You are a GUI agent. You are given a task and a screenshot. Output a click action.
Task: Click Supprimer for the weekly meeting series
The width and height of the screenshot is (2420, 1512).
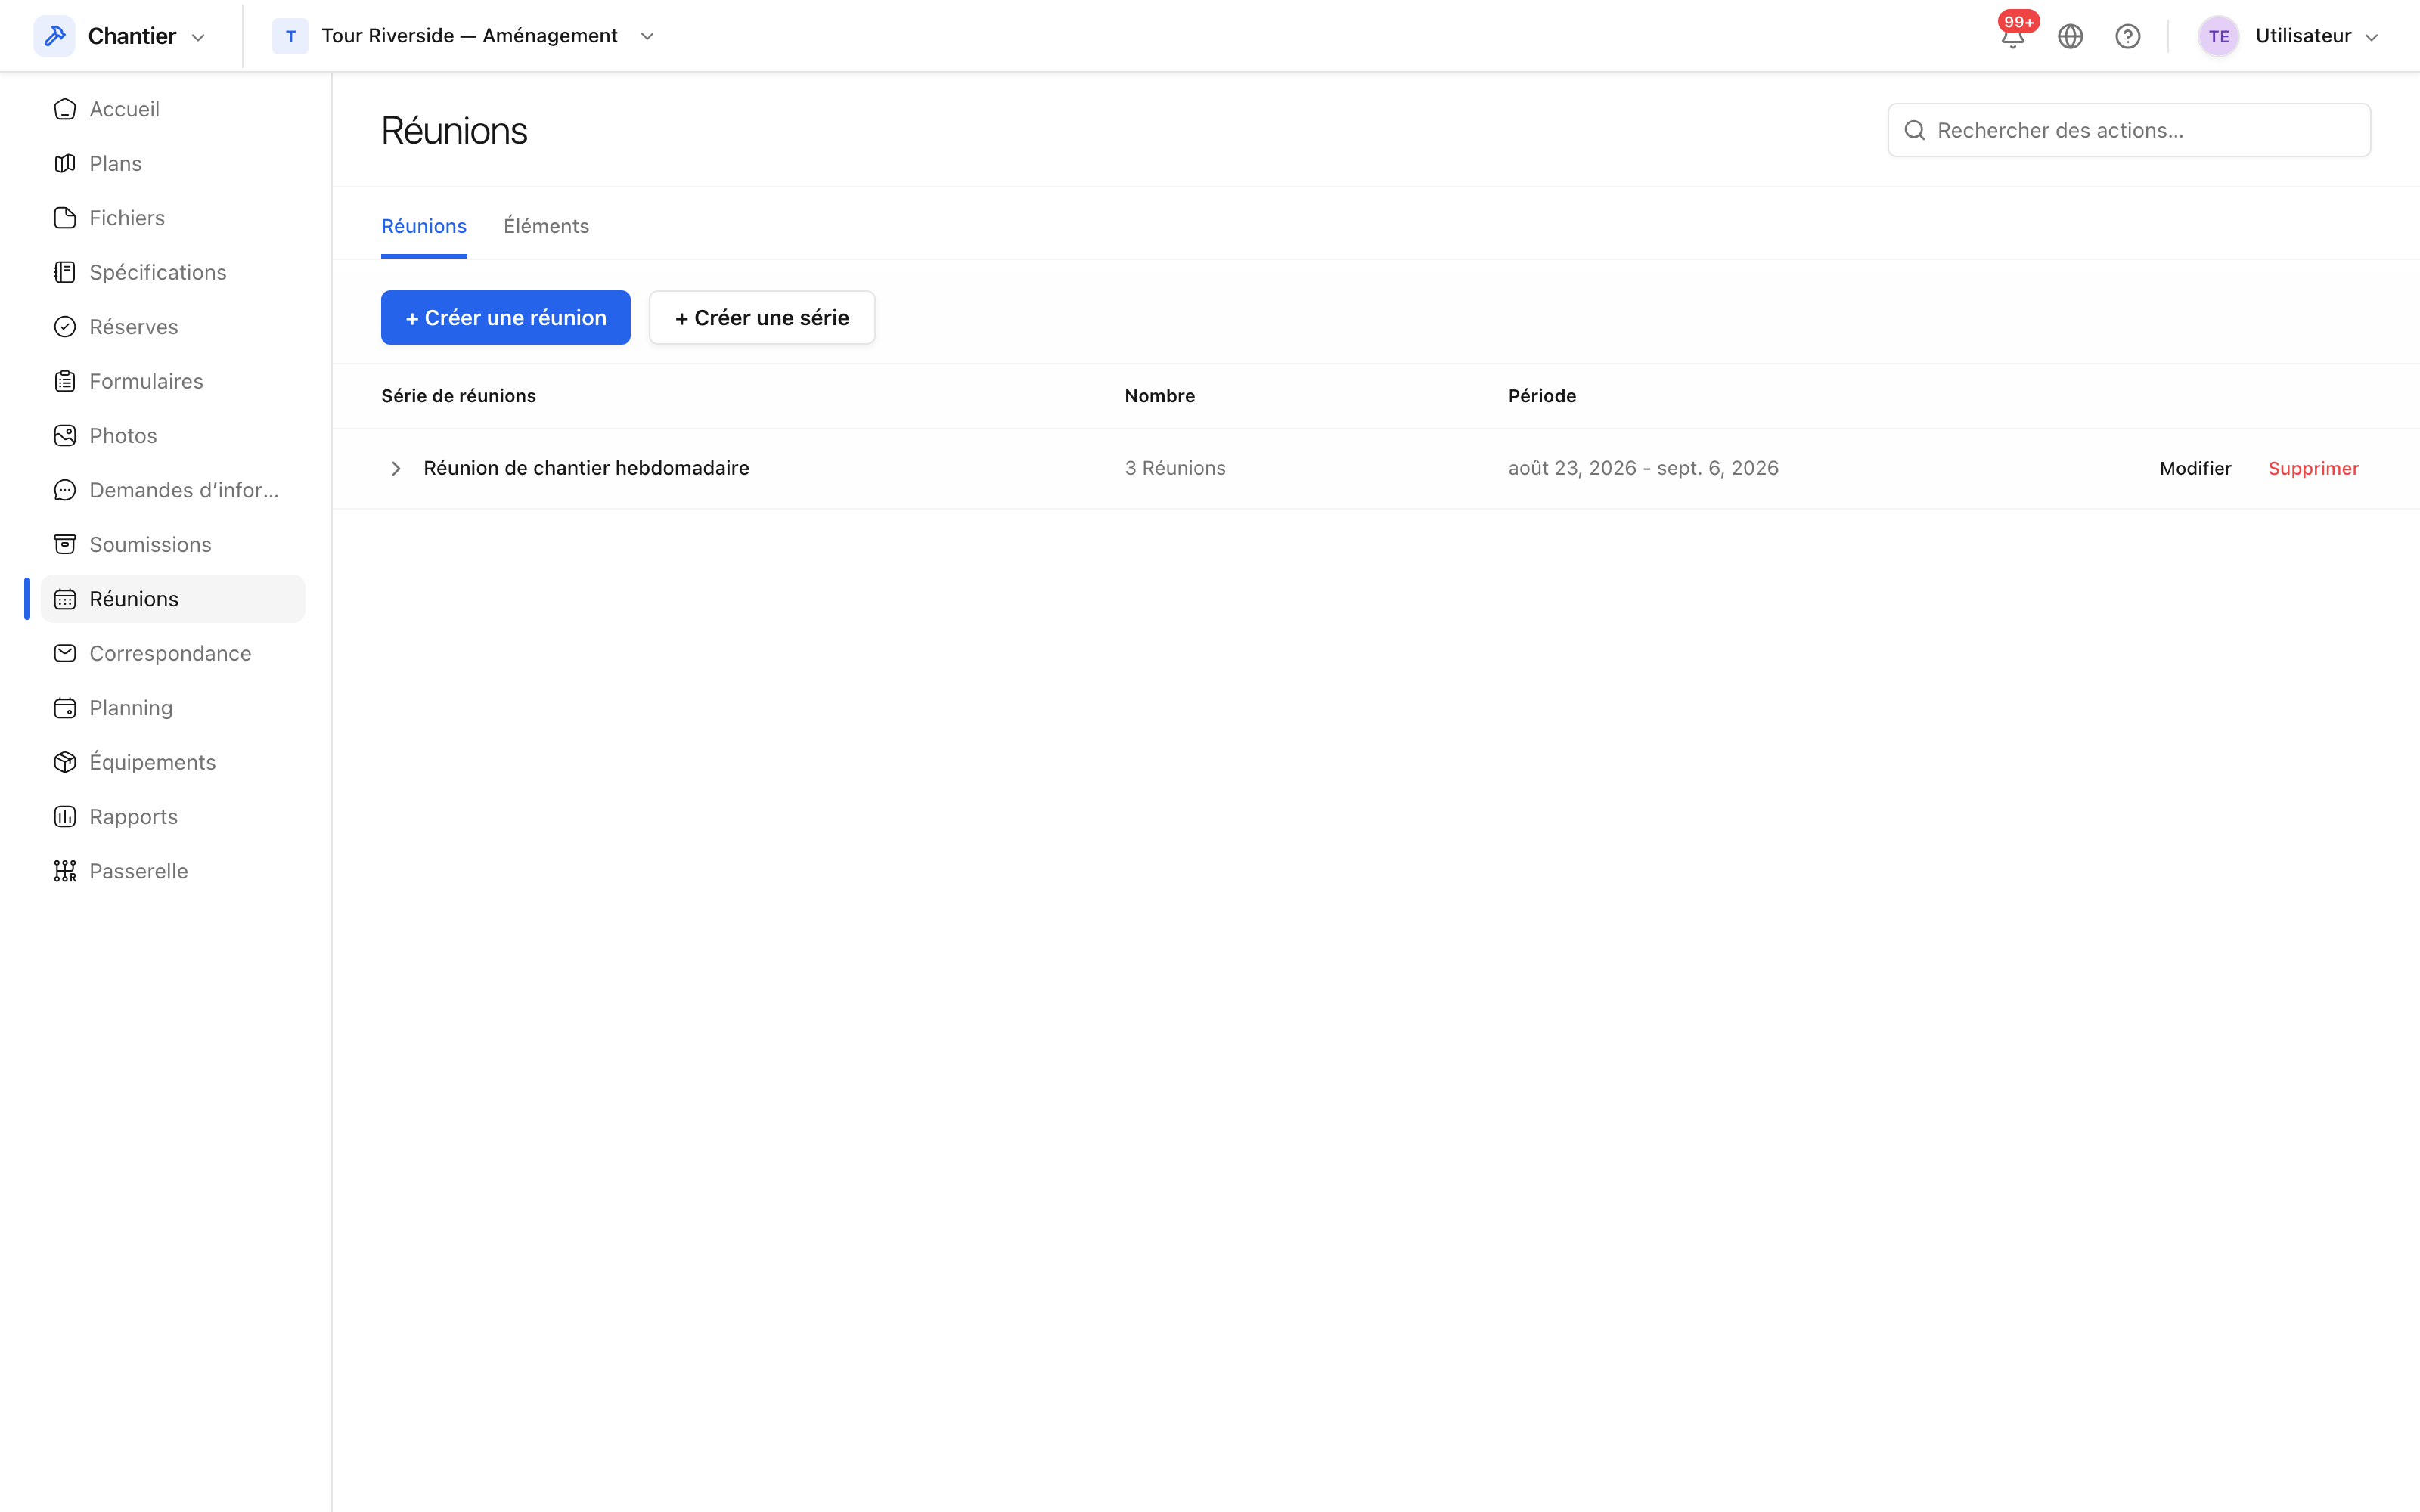[2313, 468]
